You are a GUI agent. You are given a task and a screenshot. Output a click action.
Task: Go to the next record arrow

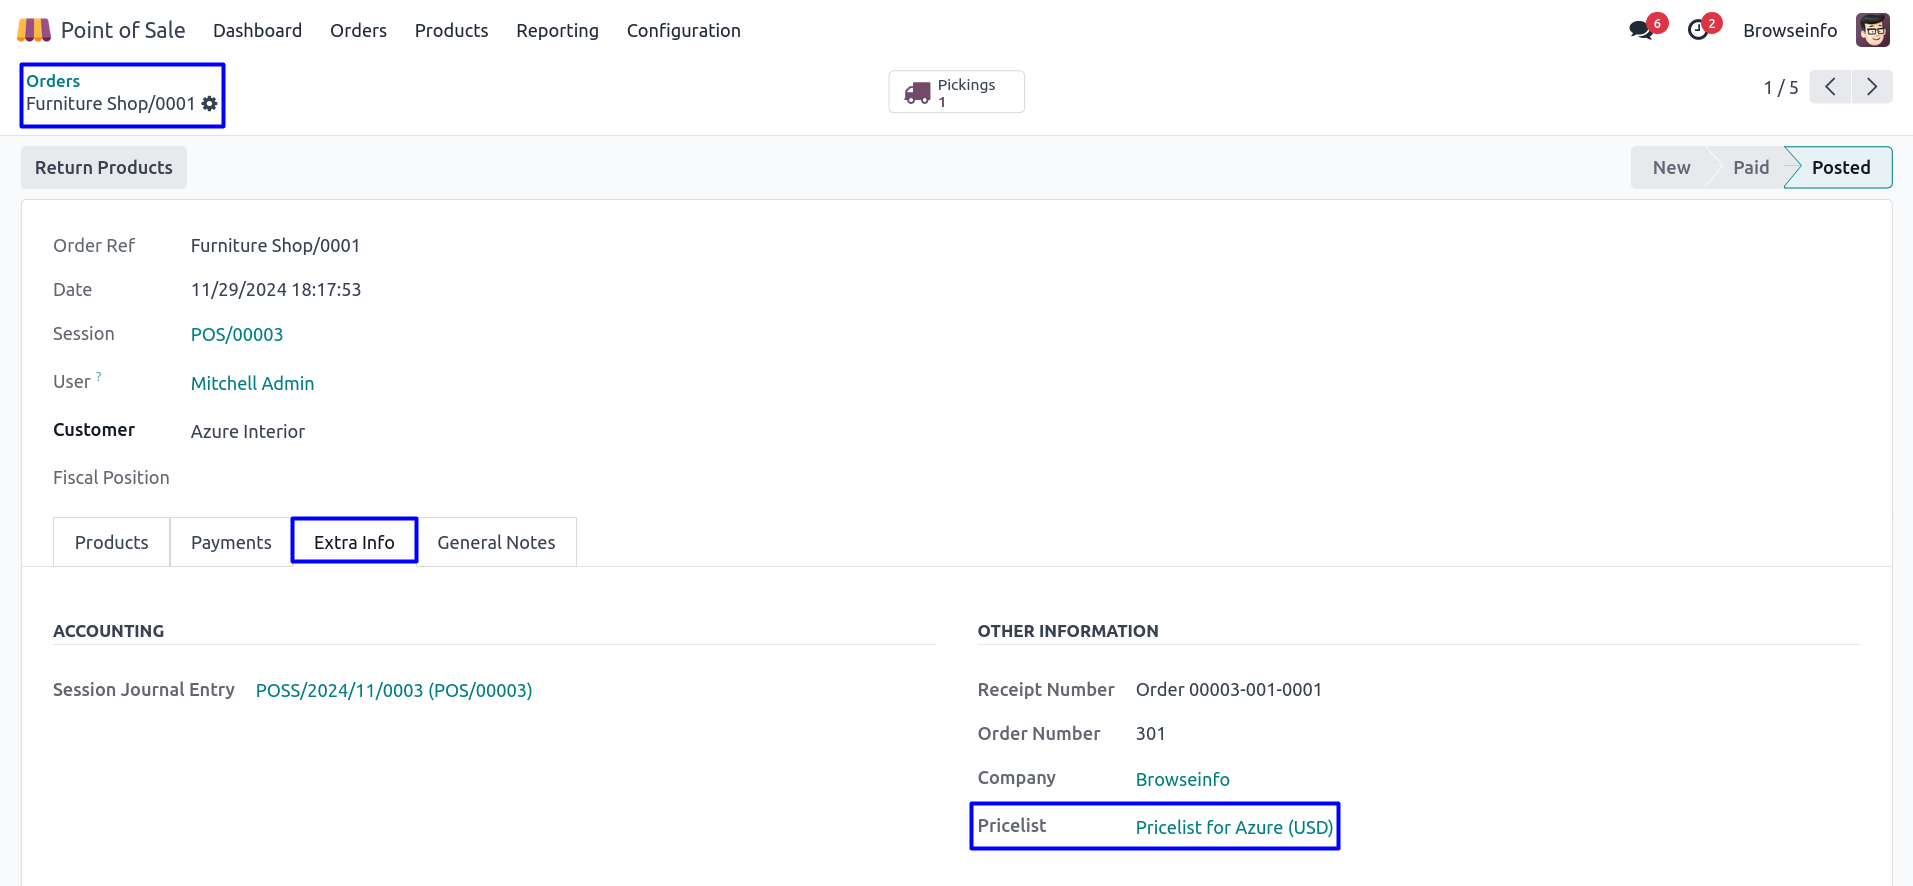(1872, 87)
